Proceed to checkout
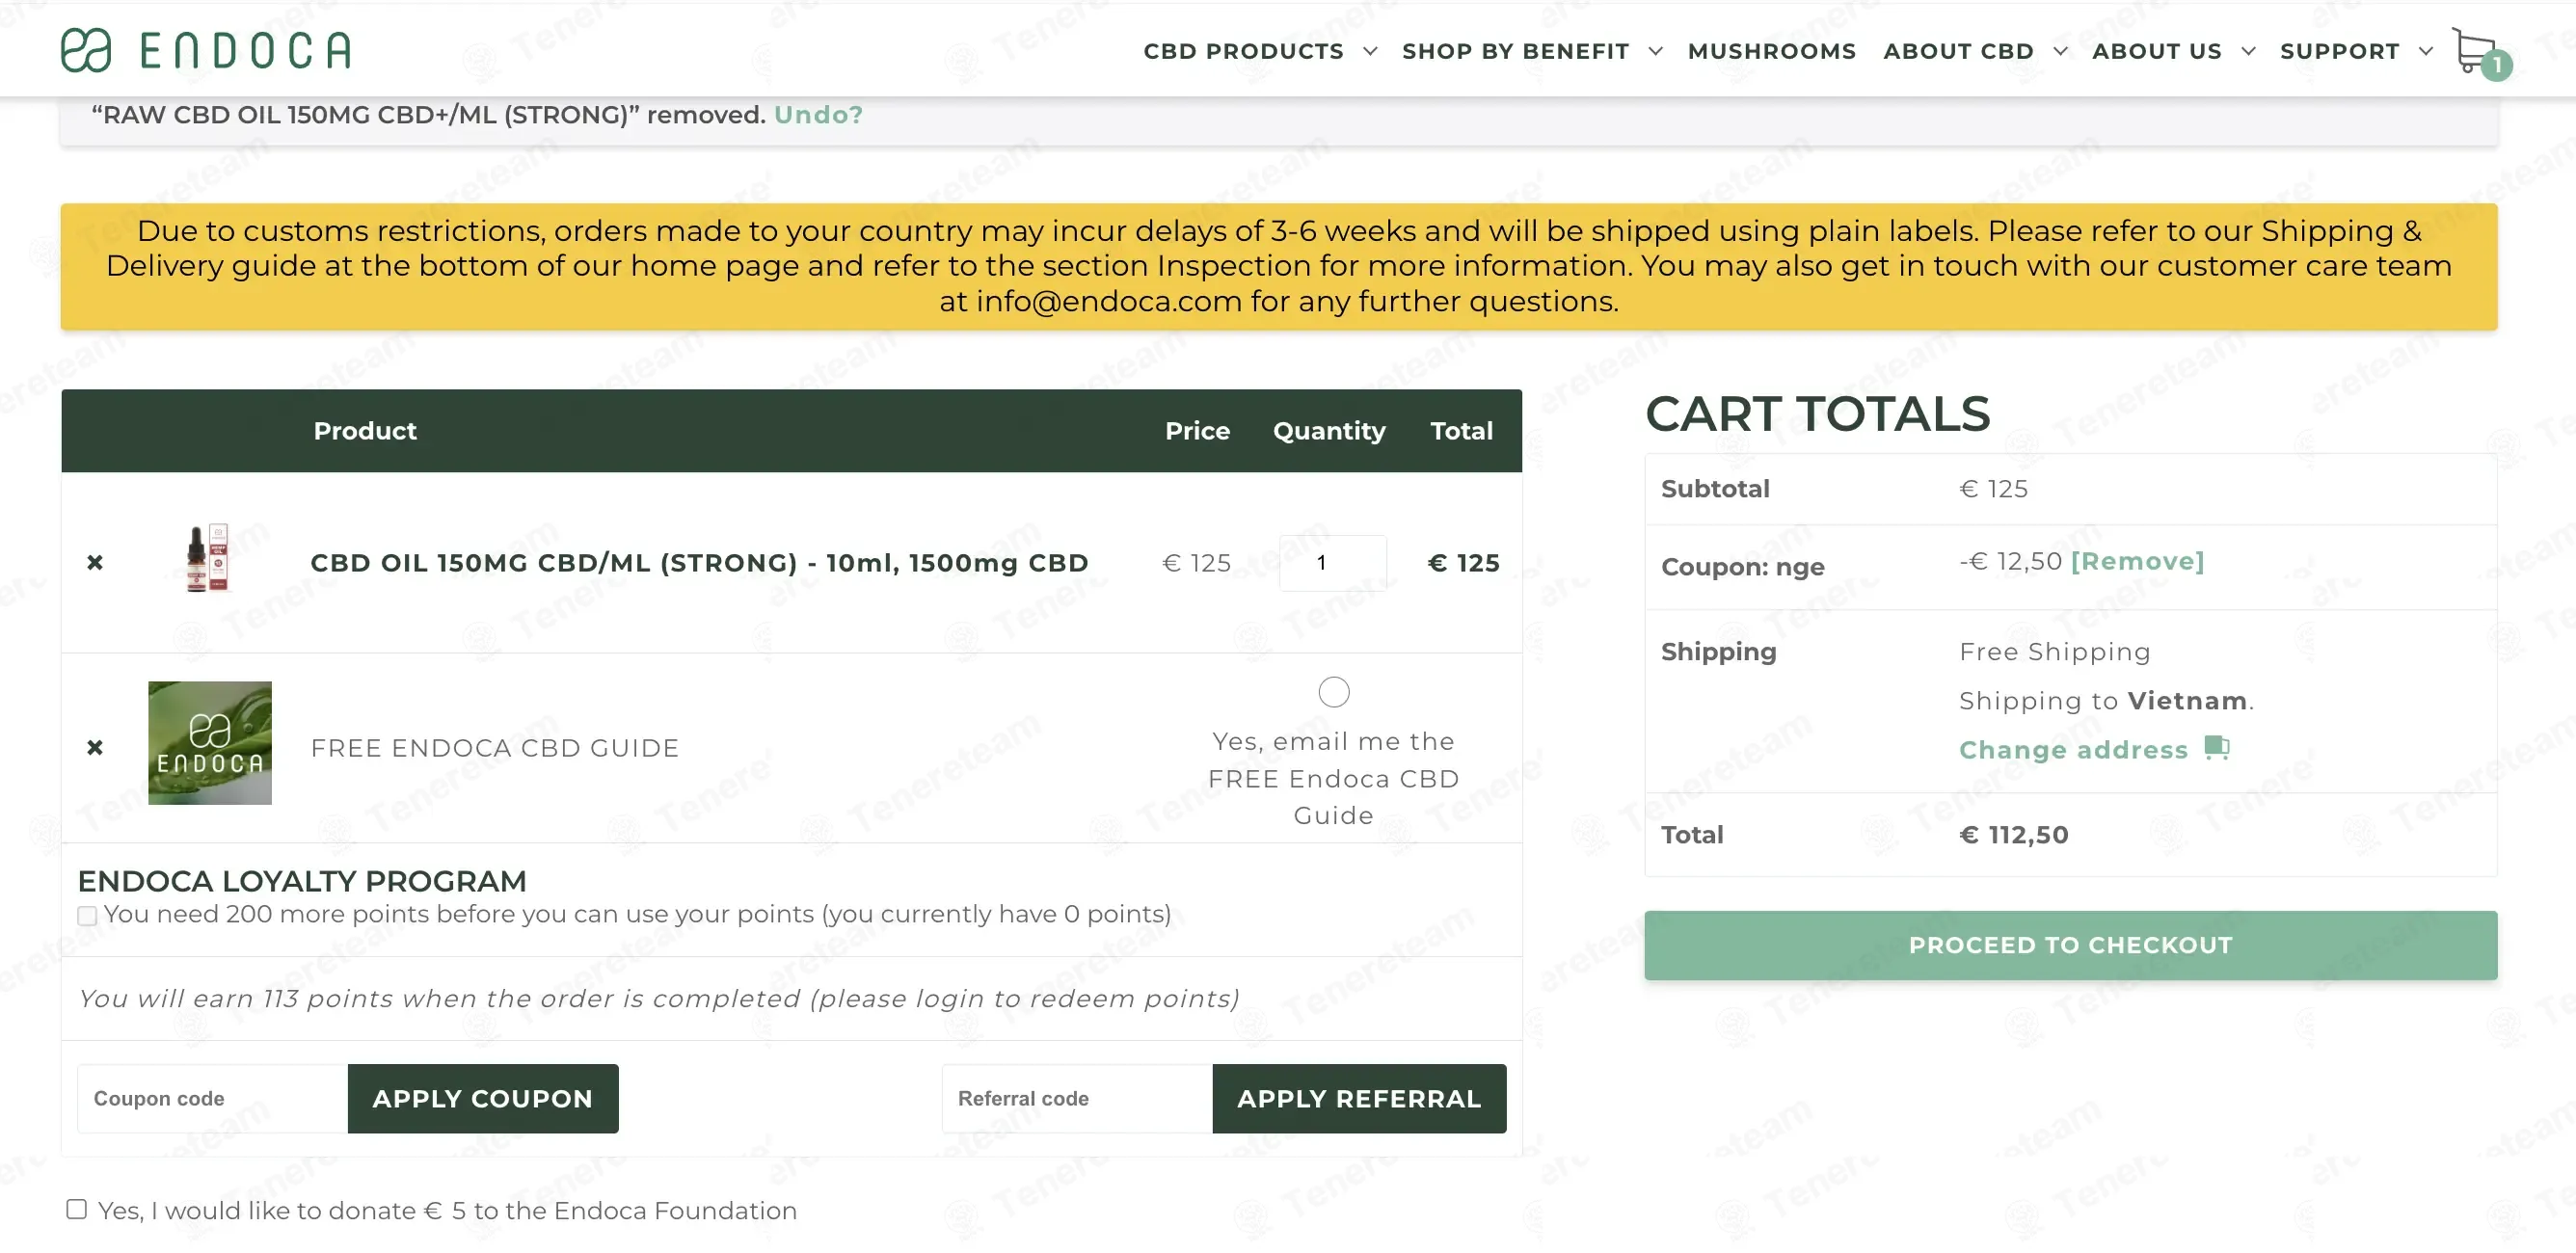 tap(2070, 945)
